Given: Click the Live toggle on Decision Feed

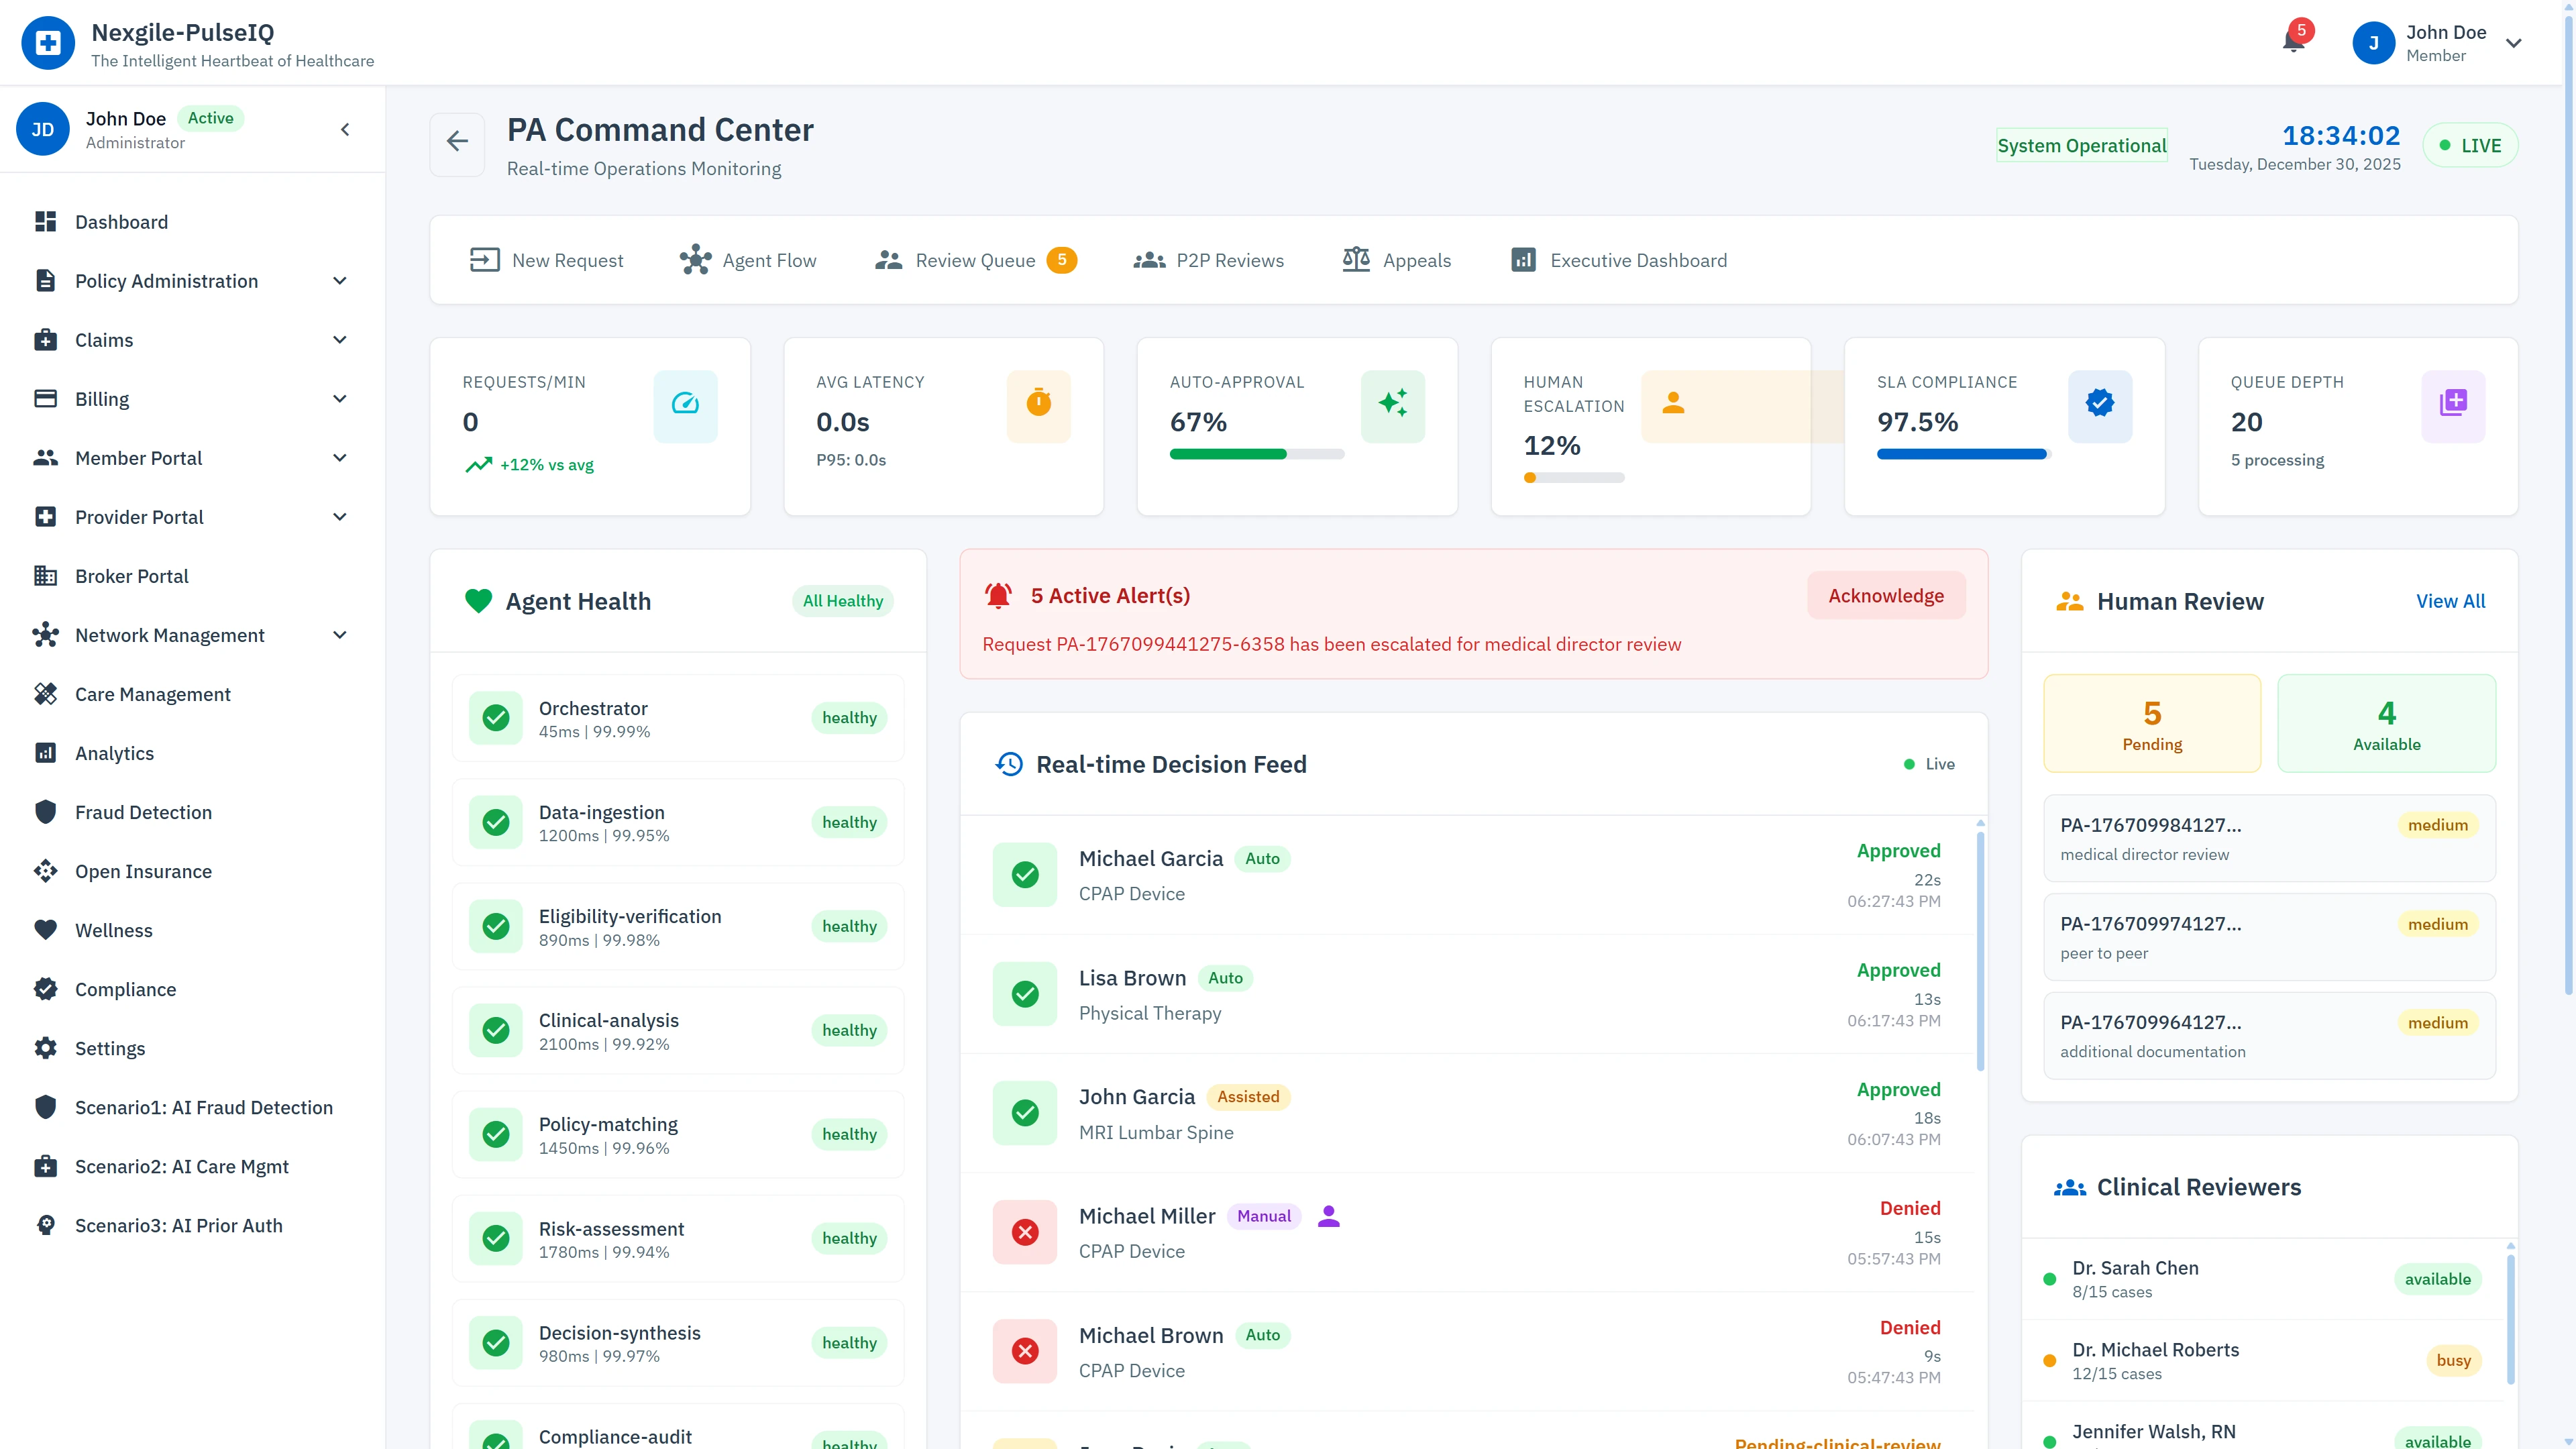Looking at the screenshot, I should click(x=1928, y=763).
